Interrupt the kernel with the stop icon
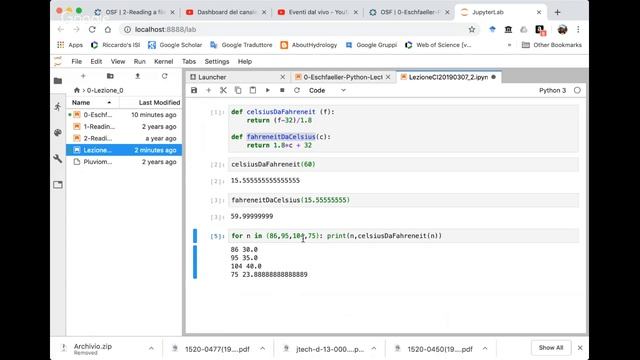This screenshot has width=640, height=360. pos(282,90)
